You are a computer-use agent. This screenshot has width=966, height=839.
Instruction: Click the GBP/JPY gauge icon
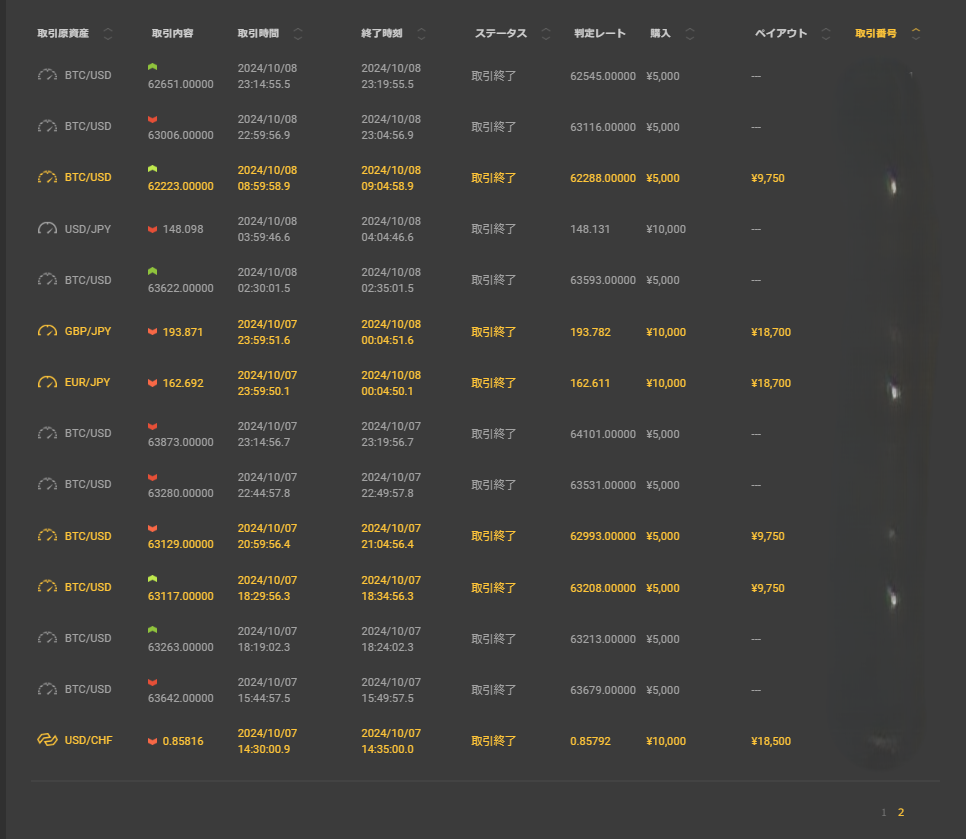(48, 331)
